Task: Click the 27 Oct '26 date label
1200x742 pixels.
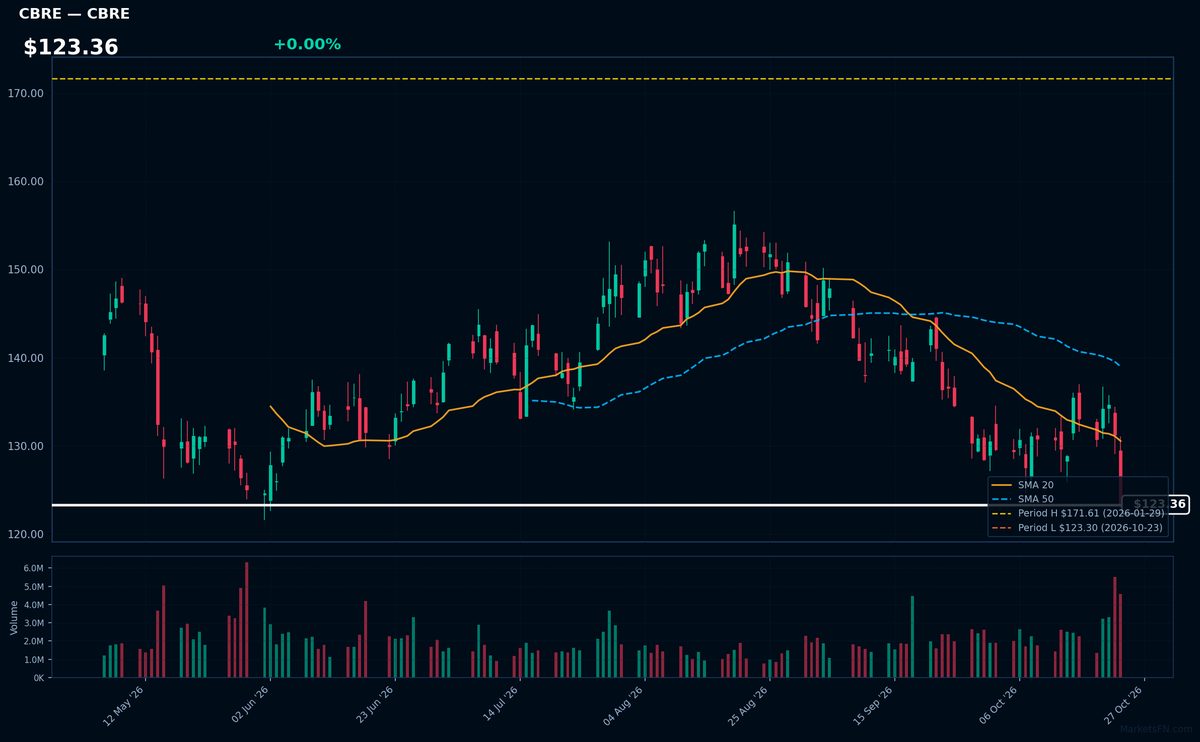Action: click(1124, 705)
